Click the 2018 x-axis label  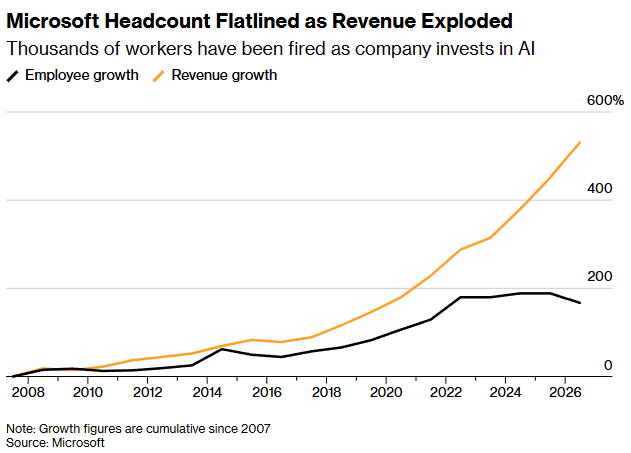click(x=326, y=392)
